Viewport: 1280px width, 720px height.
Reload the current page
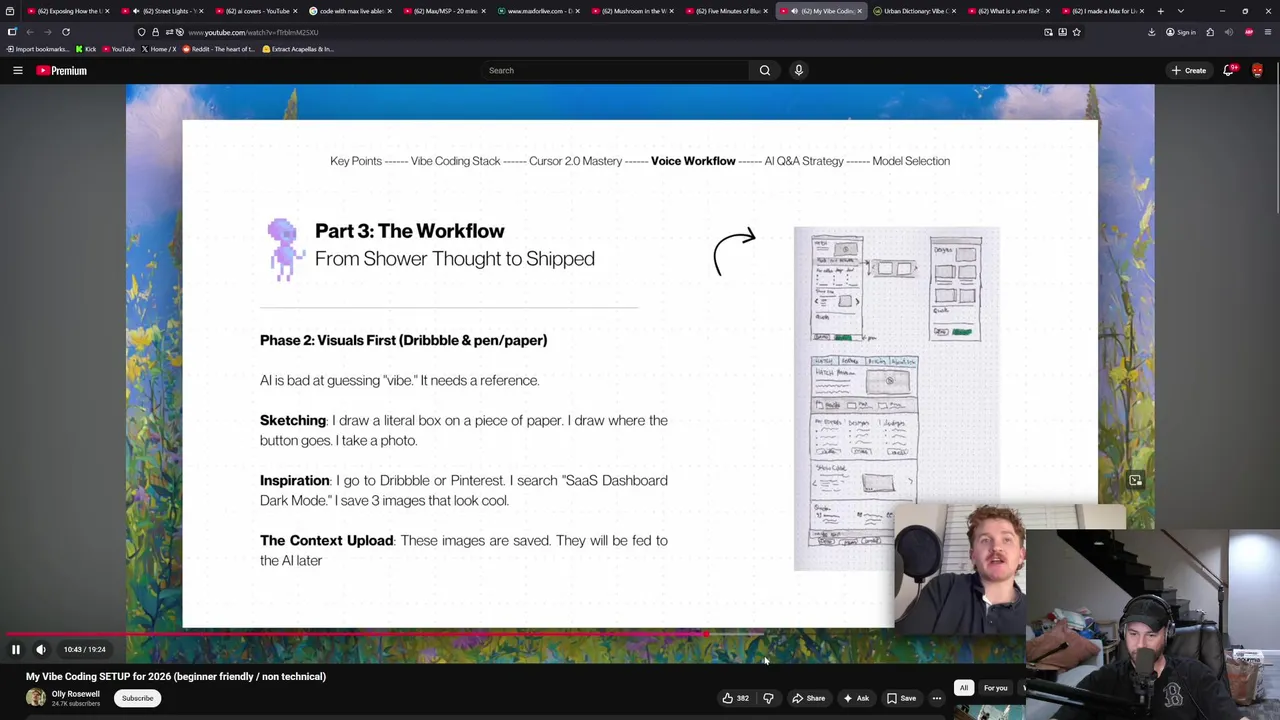(66, 32)
